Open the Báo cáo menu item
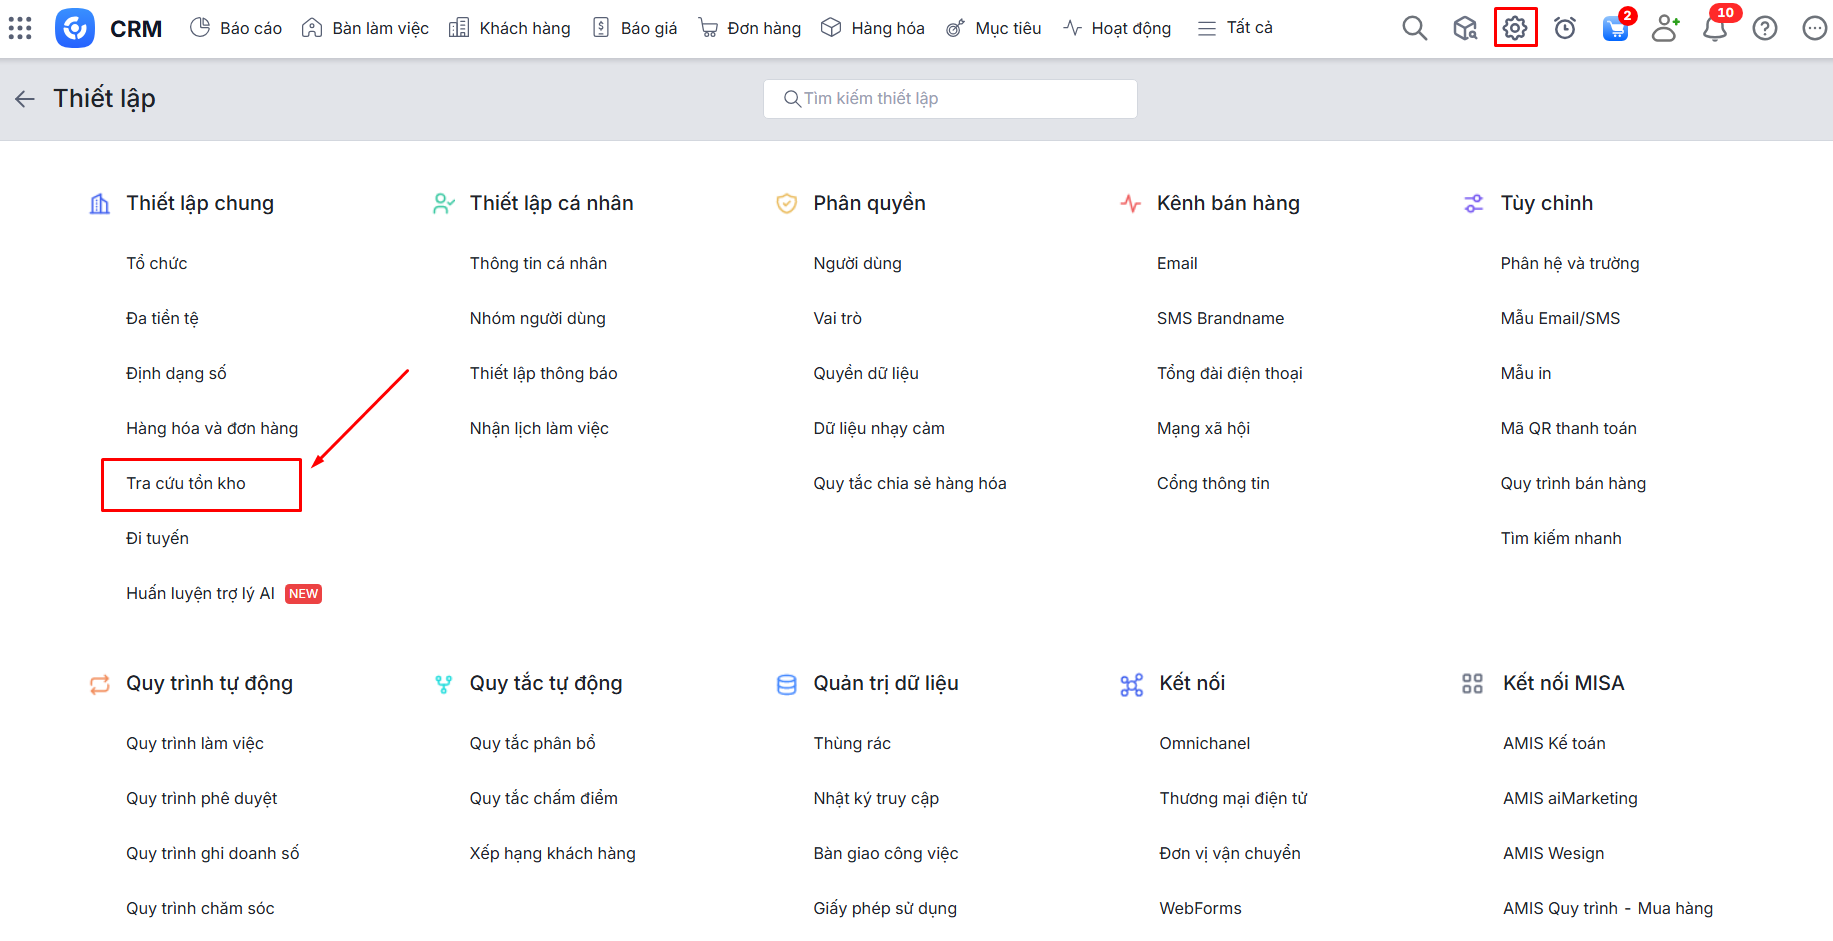The width and height of the screenshot is (1833, 941). coord(237,28)
